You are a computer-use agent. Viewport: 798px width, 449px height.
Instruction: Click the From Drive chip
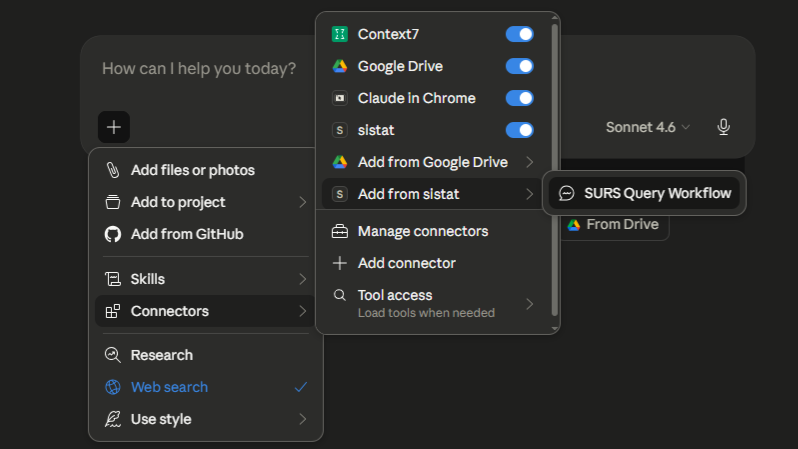(x=615, y=224)
